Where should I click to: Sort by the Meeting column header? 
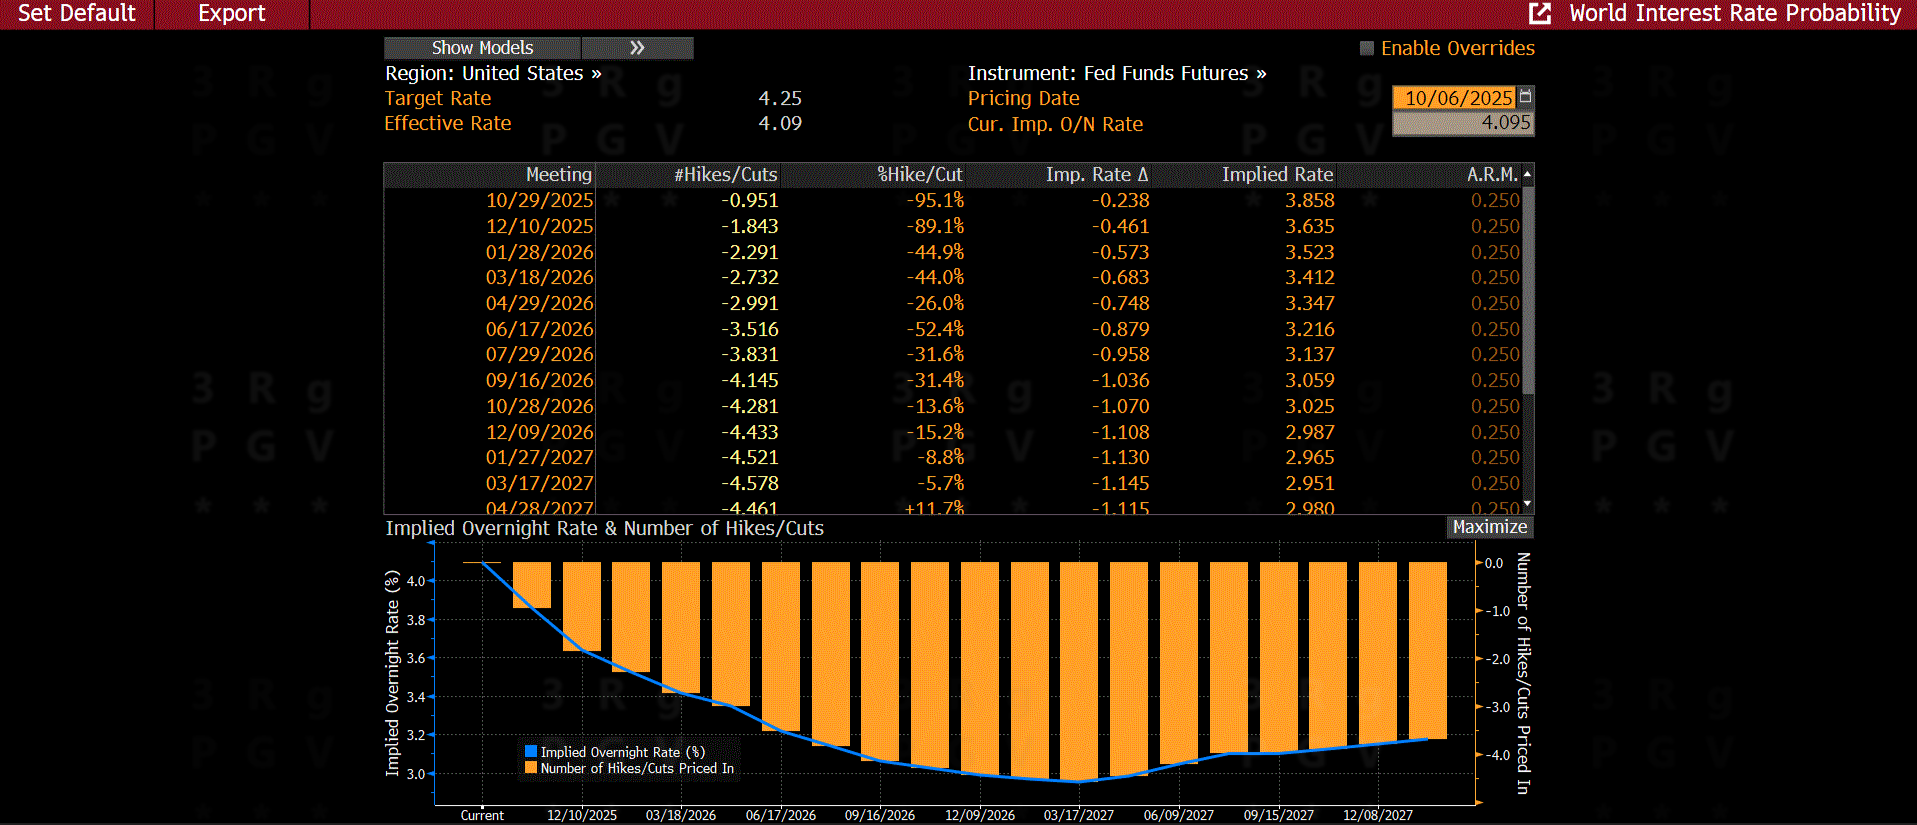558,175
